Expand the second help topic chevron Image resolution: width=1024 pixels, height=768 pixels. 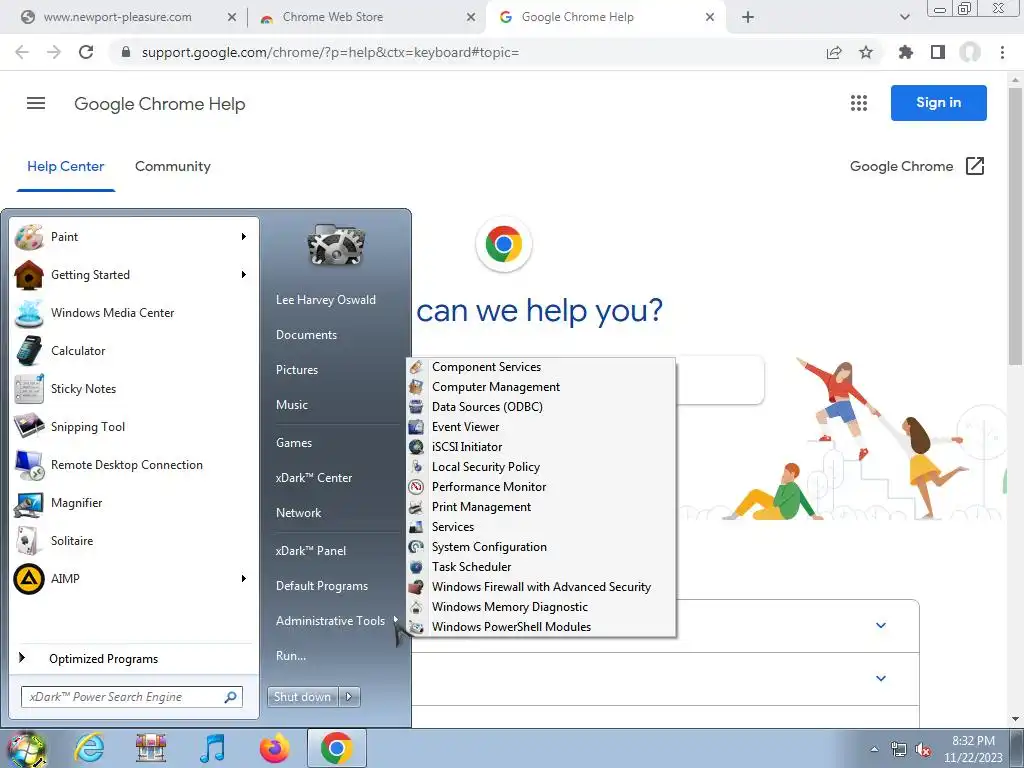point(881,679)
